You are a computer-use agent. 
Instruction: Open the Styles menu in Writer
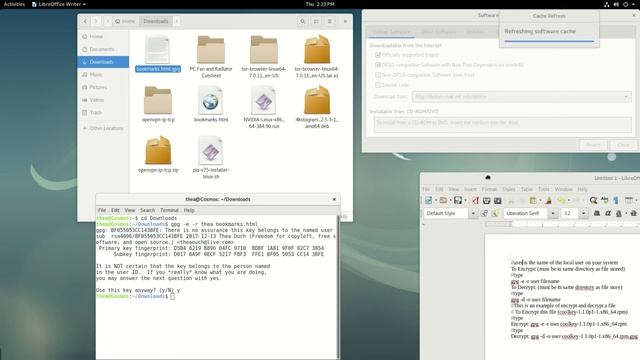tap(509, 189)
